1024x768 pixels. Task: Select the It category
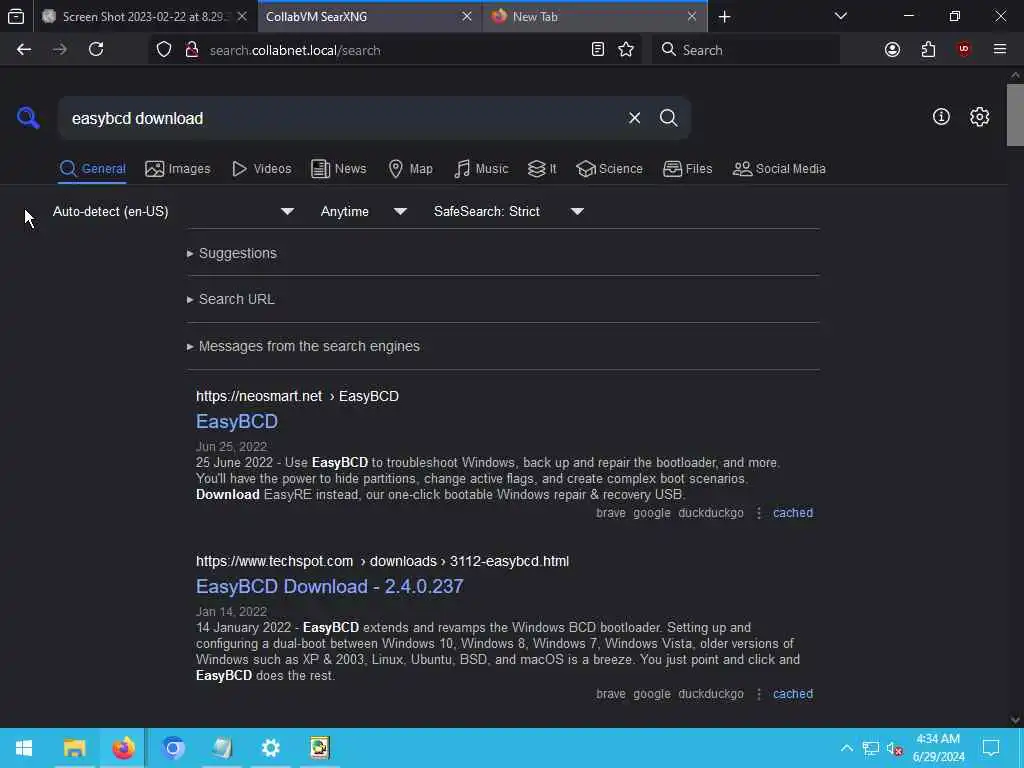click(542, 169)
